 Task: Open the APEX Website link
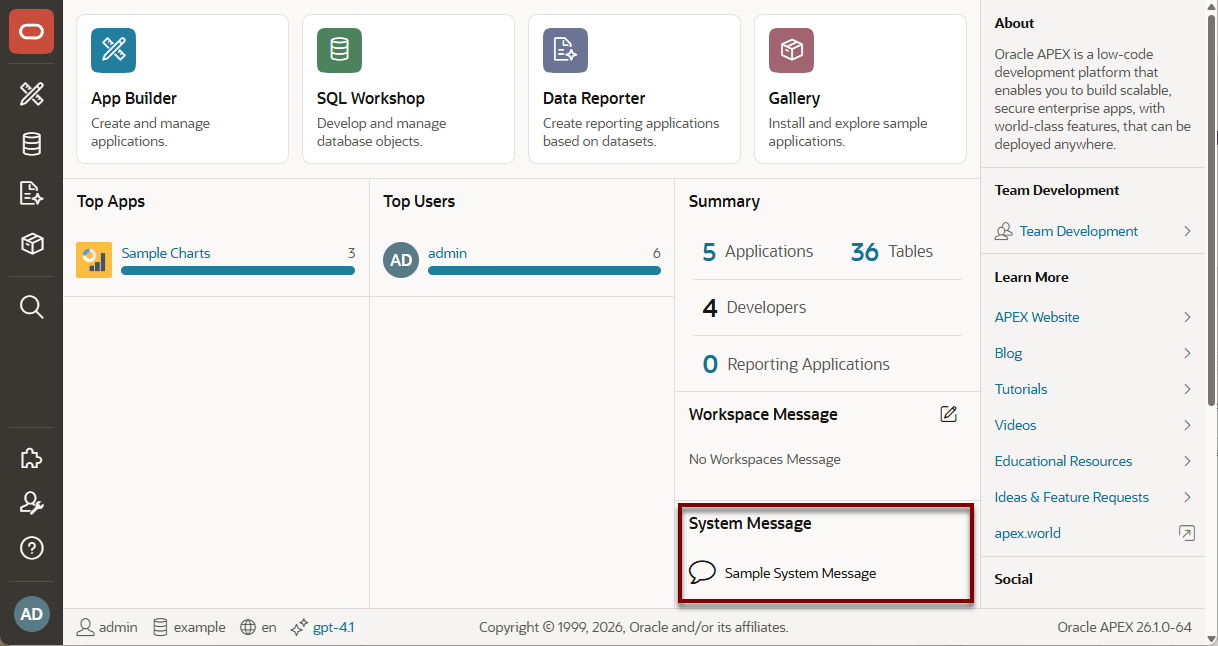coord(1037,317)
